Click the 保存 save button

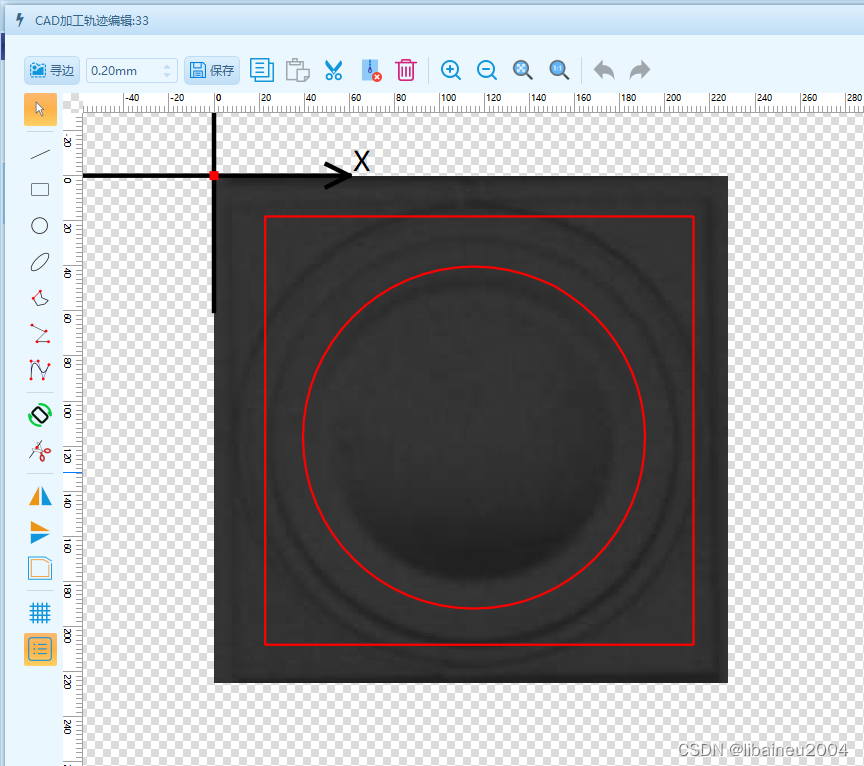(x=212, y=70)
